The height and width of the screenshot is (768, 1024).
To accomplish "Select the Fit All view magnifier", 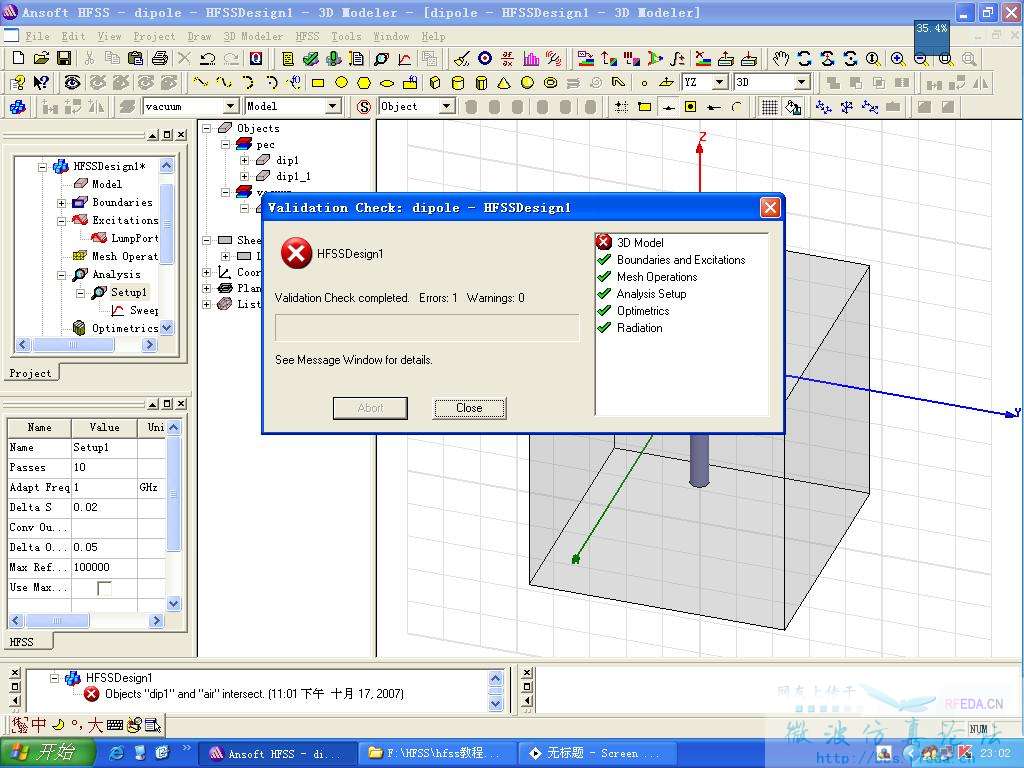I will point(945,58).
